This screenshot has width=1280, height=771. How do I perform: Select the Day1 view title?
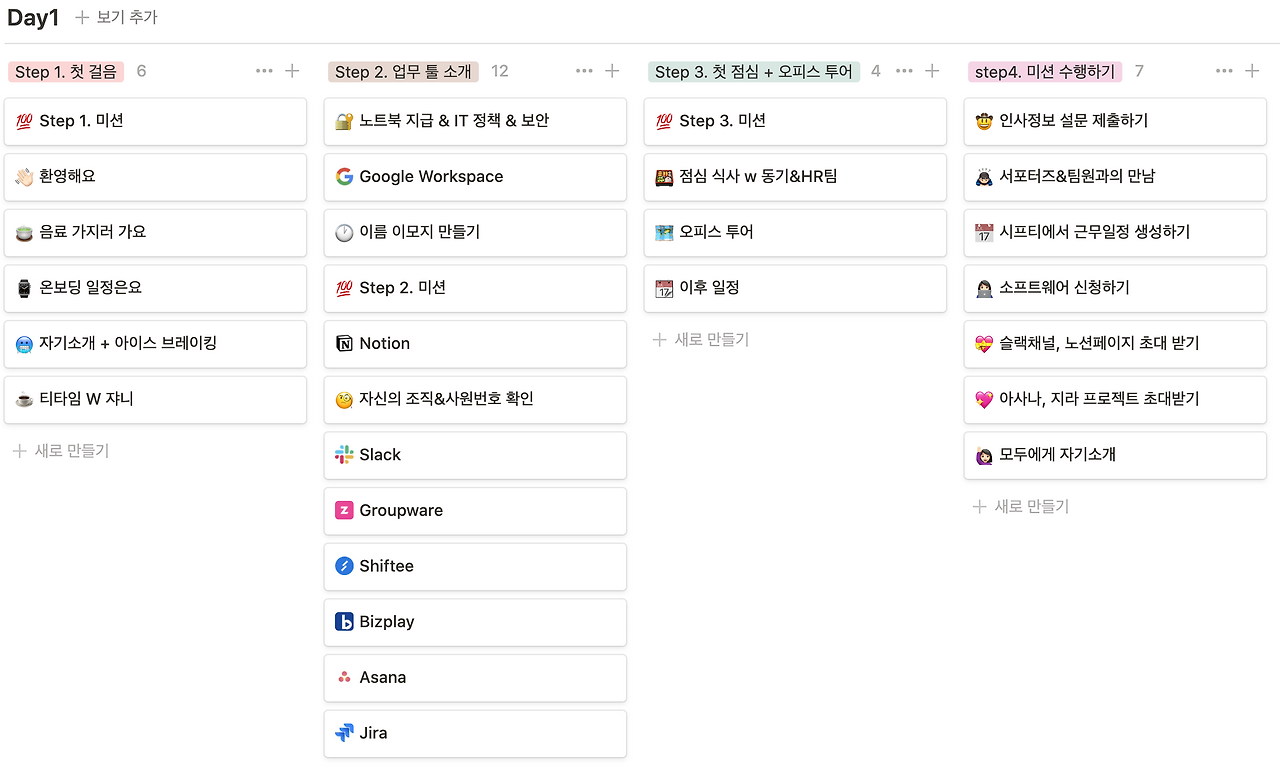tap(33, 17)
